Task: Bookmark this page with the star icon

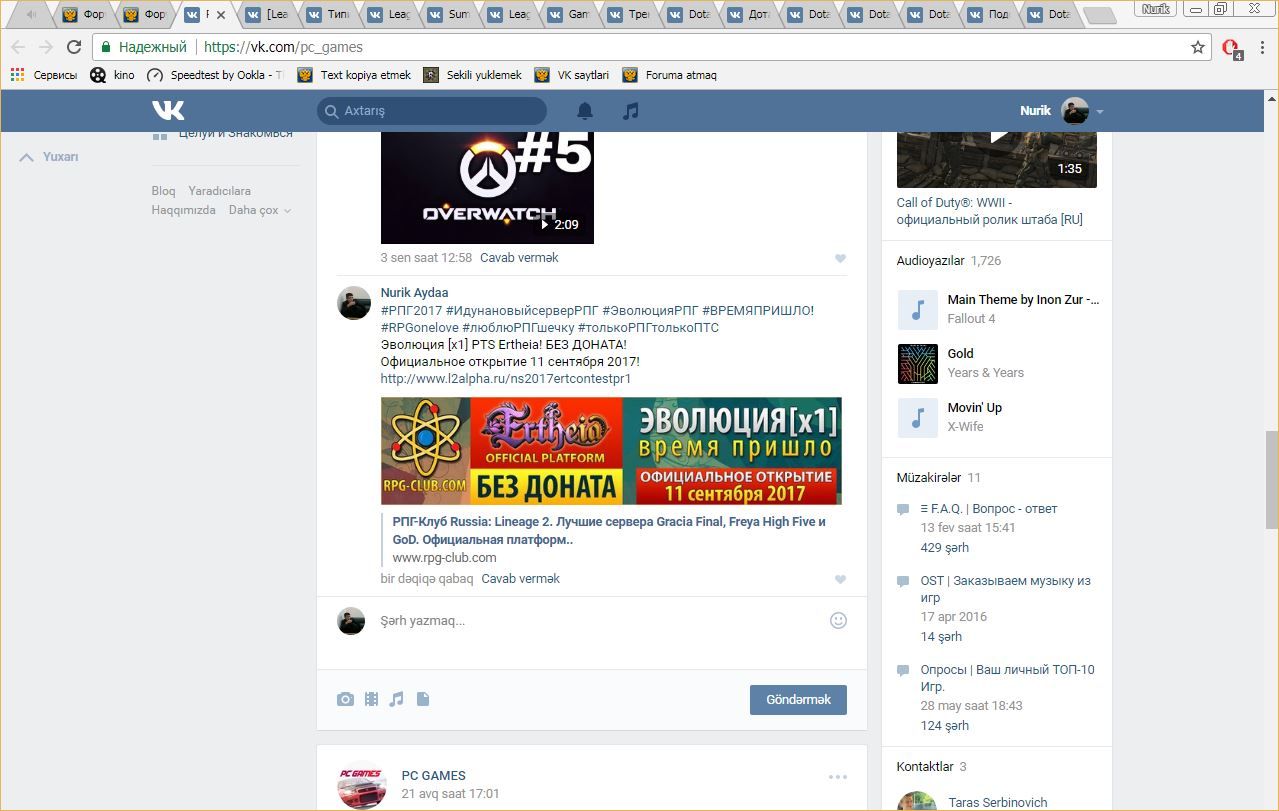Action: pyautogui.click(x=1198, y=47)
